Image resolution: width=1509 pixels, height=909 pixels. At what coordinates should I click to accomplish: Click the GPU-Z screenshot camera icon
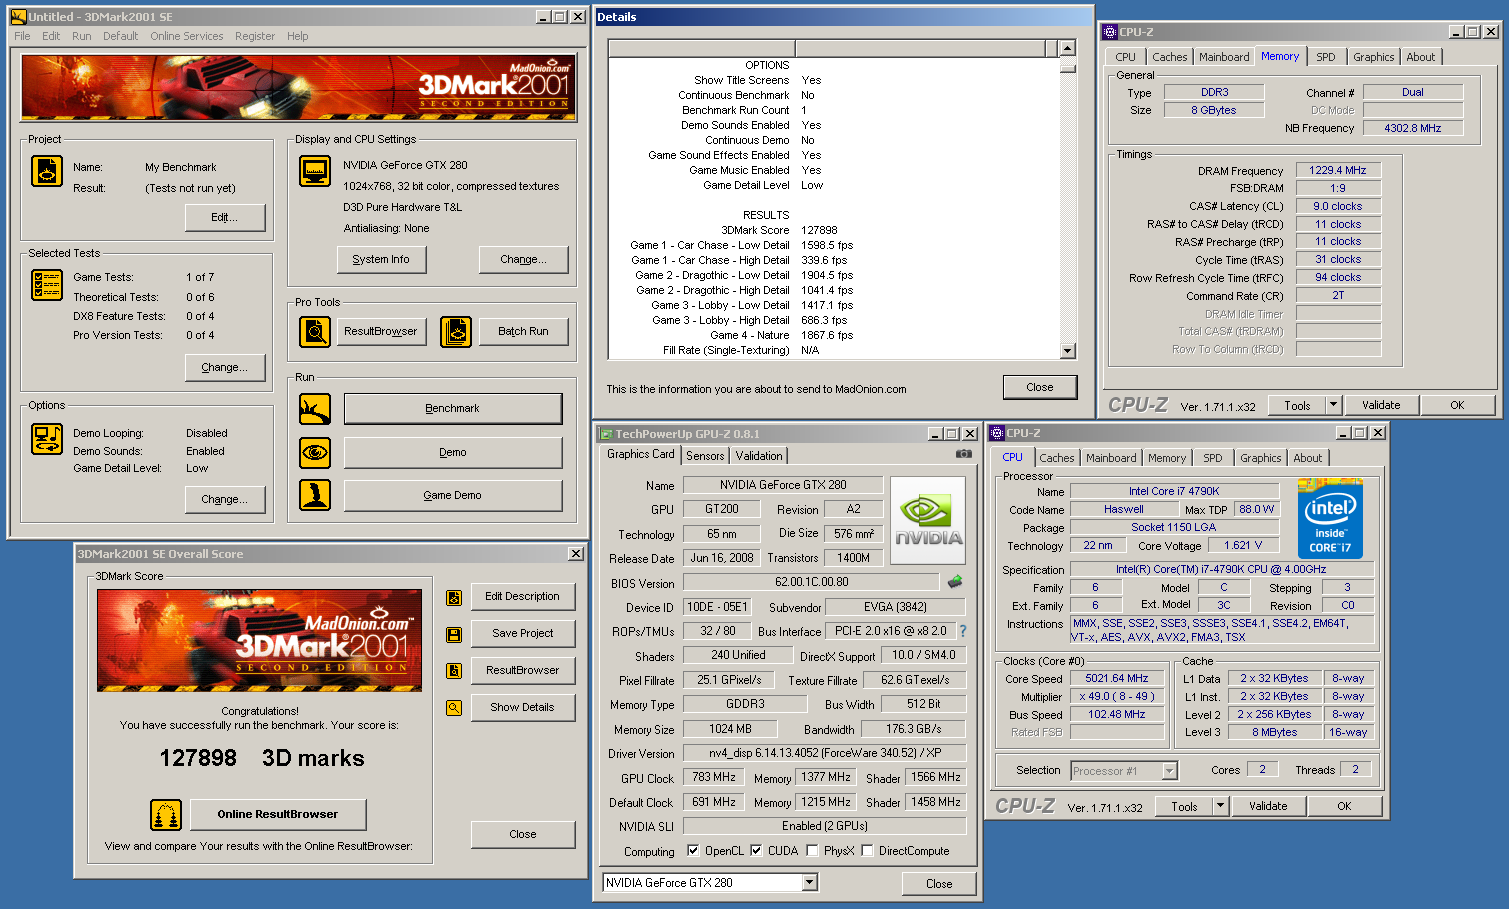point(964,454)
